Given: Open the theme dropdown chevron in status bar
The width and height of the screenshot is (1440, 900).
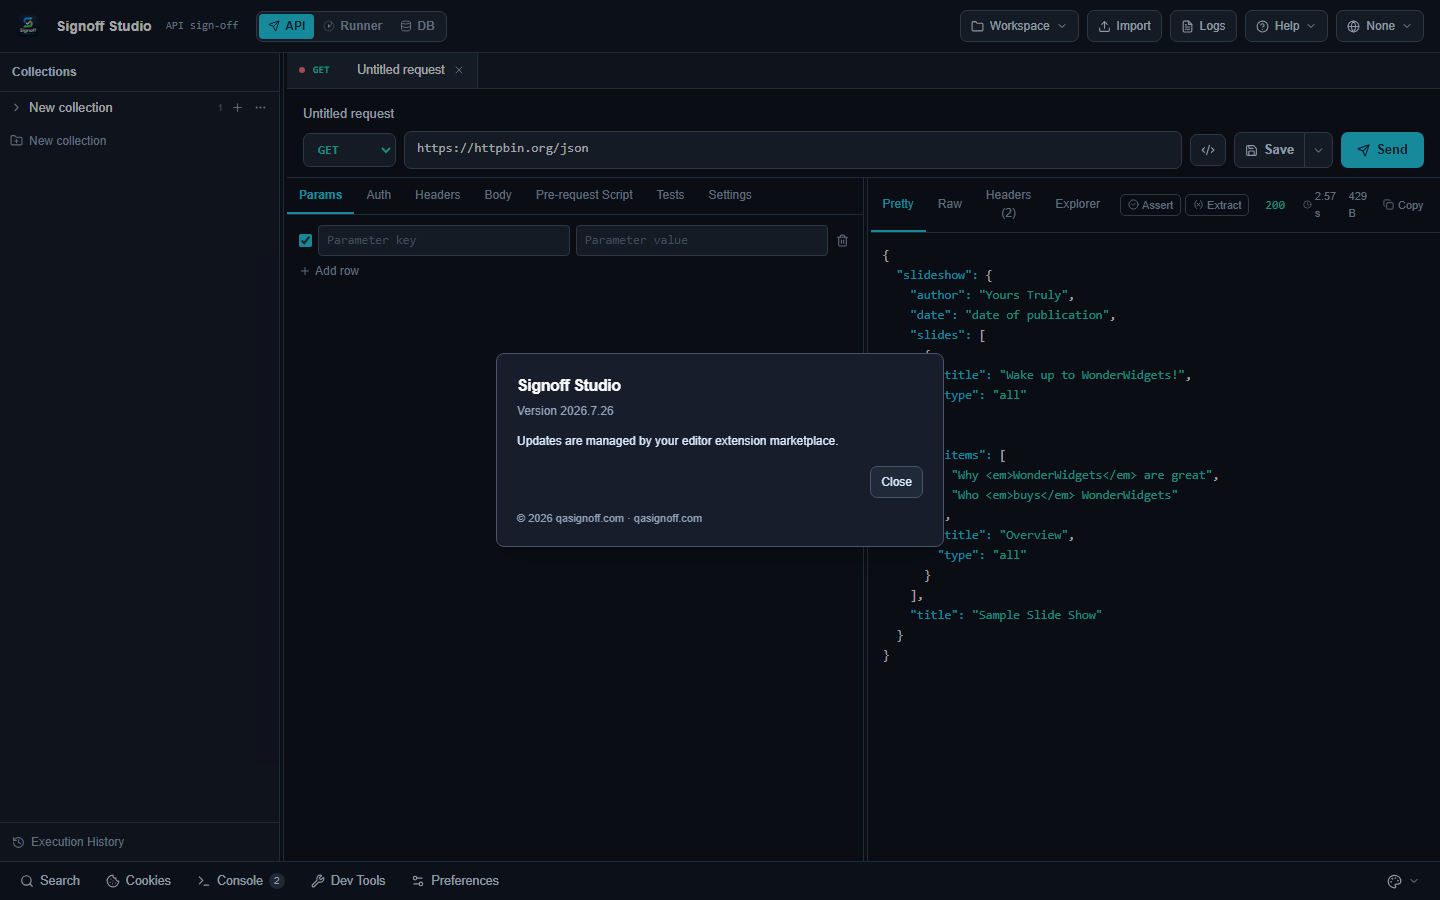Looking at the screenshot, I should [1414, 881].
